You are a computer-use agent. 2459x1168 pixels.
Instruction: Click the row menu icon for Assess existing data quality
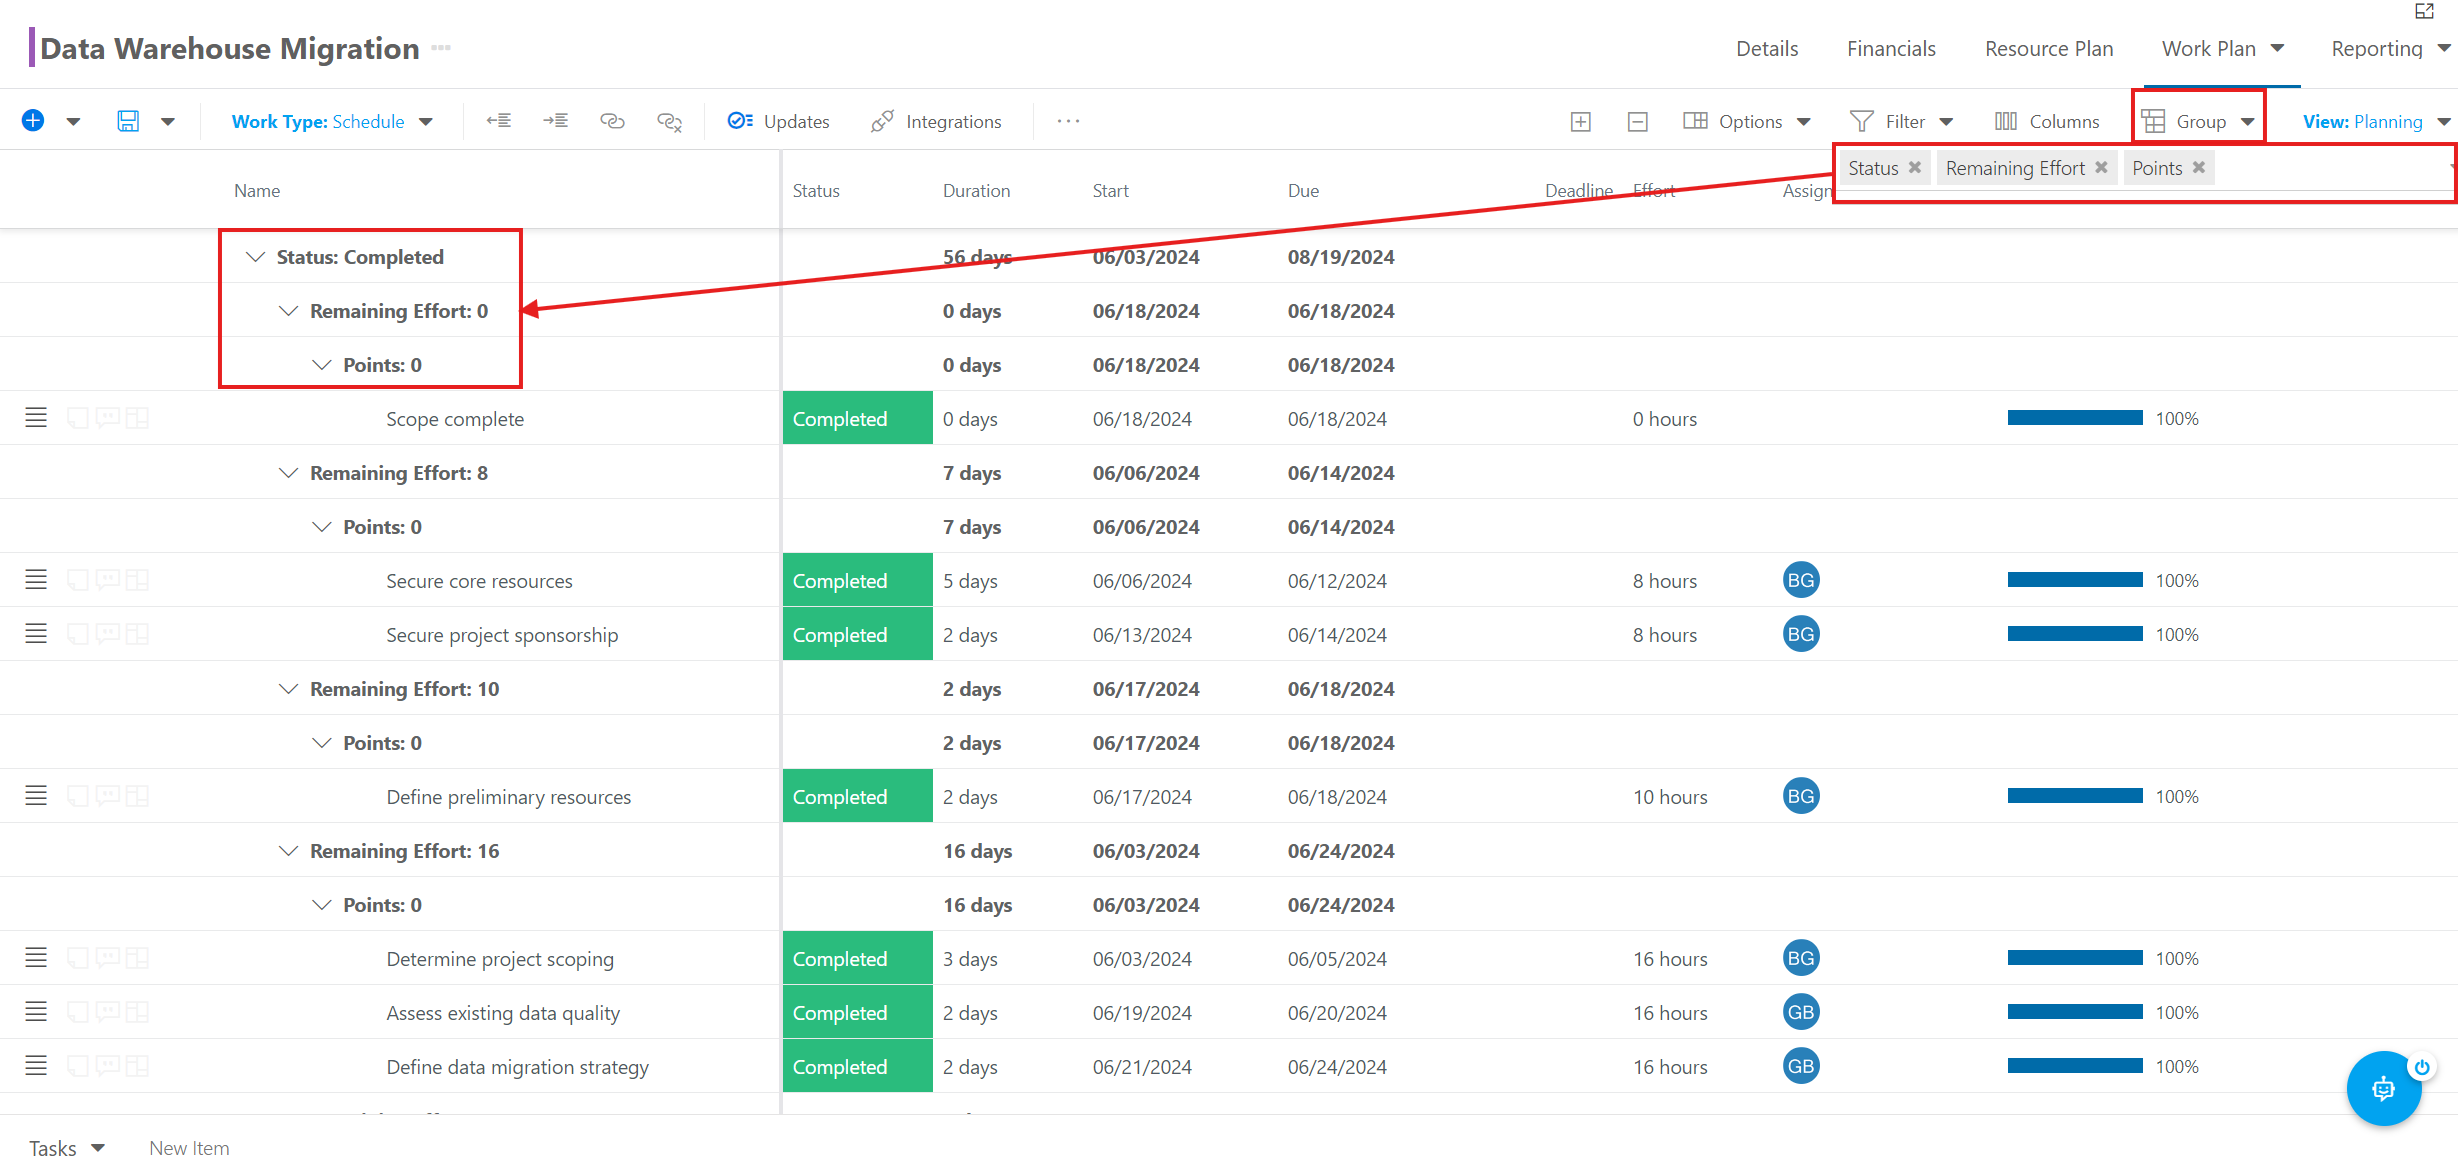(x=36, y=1012)
